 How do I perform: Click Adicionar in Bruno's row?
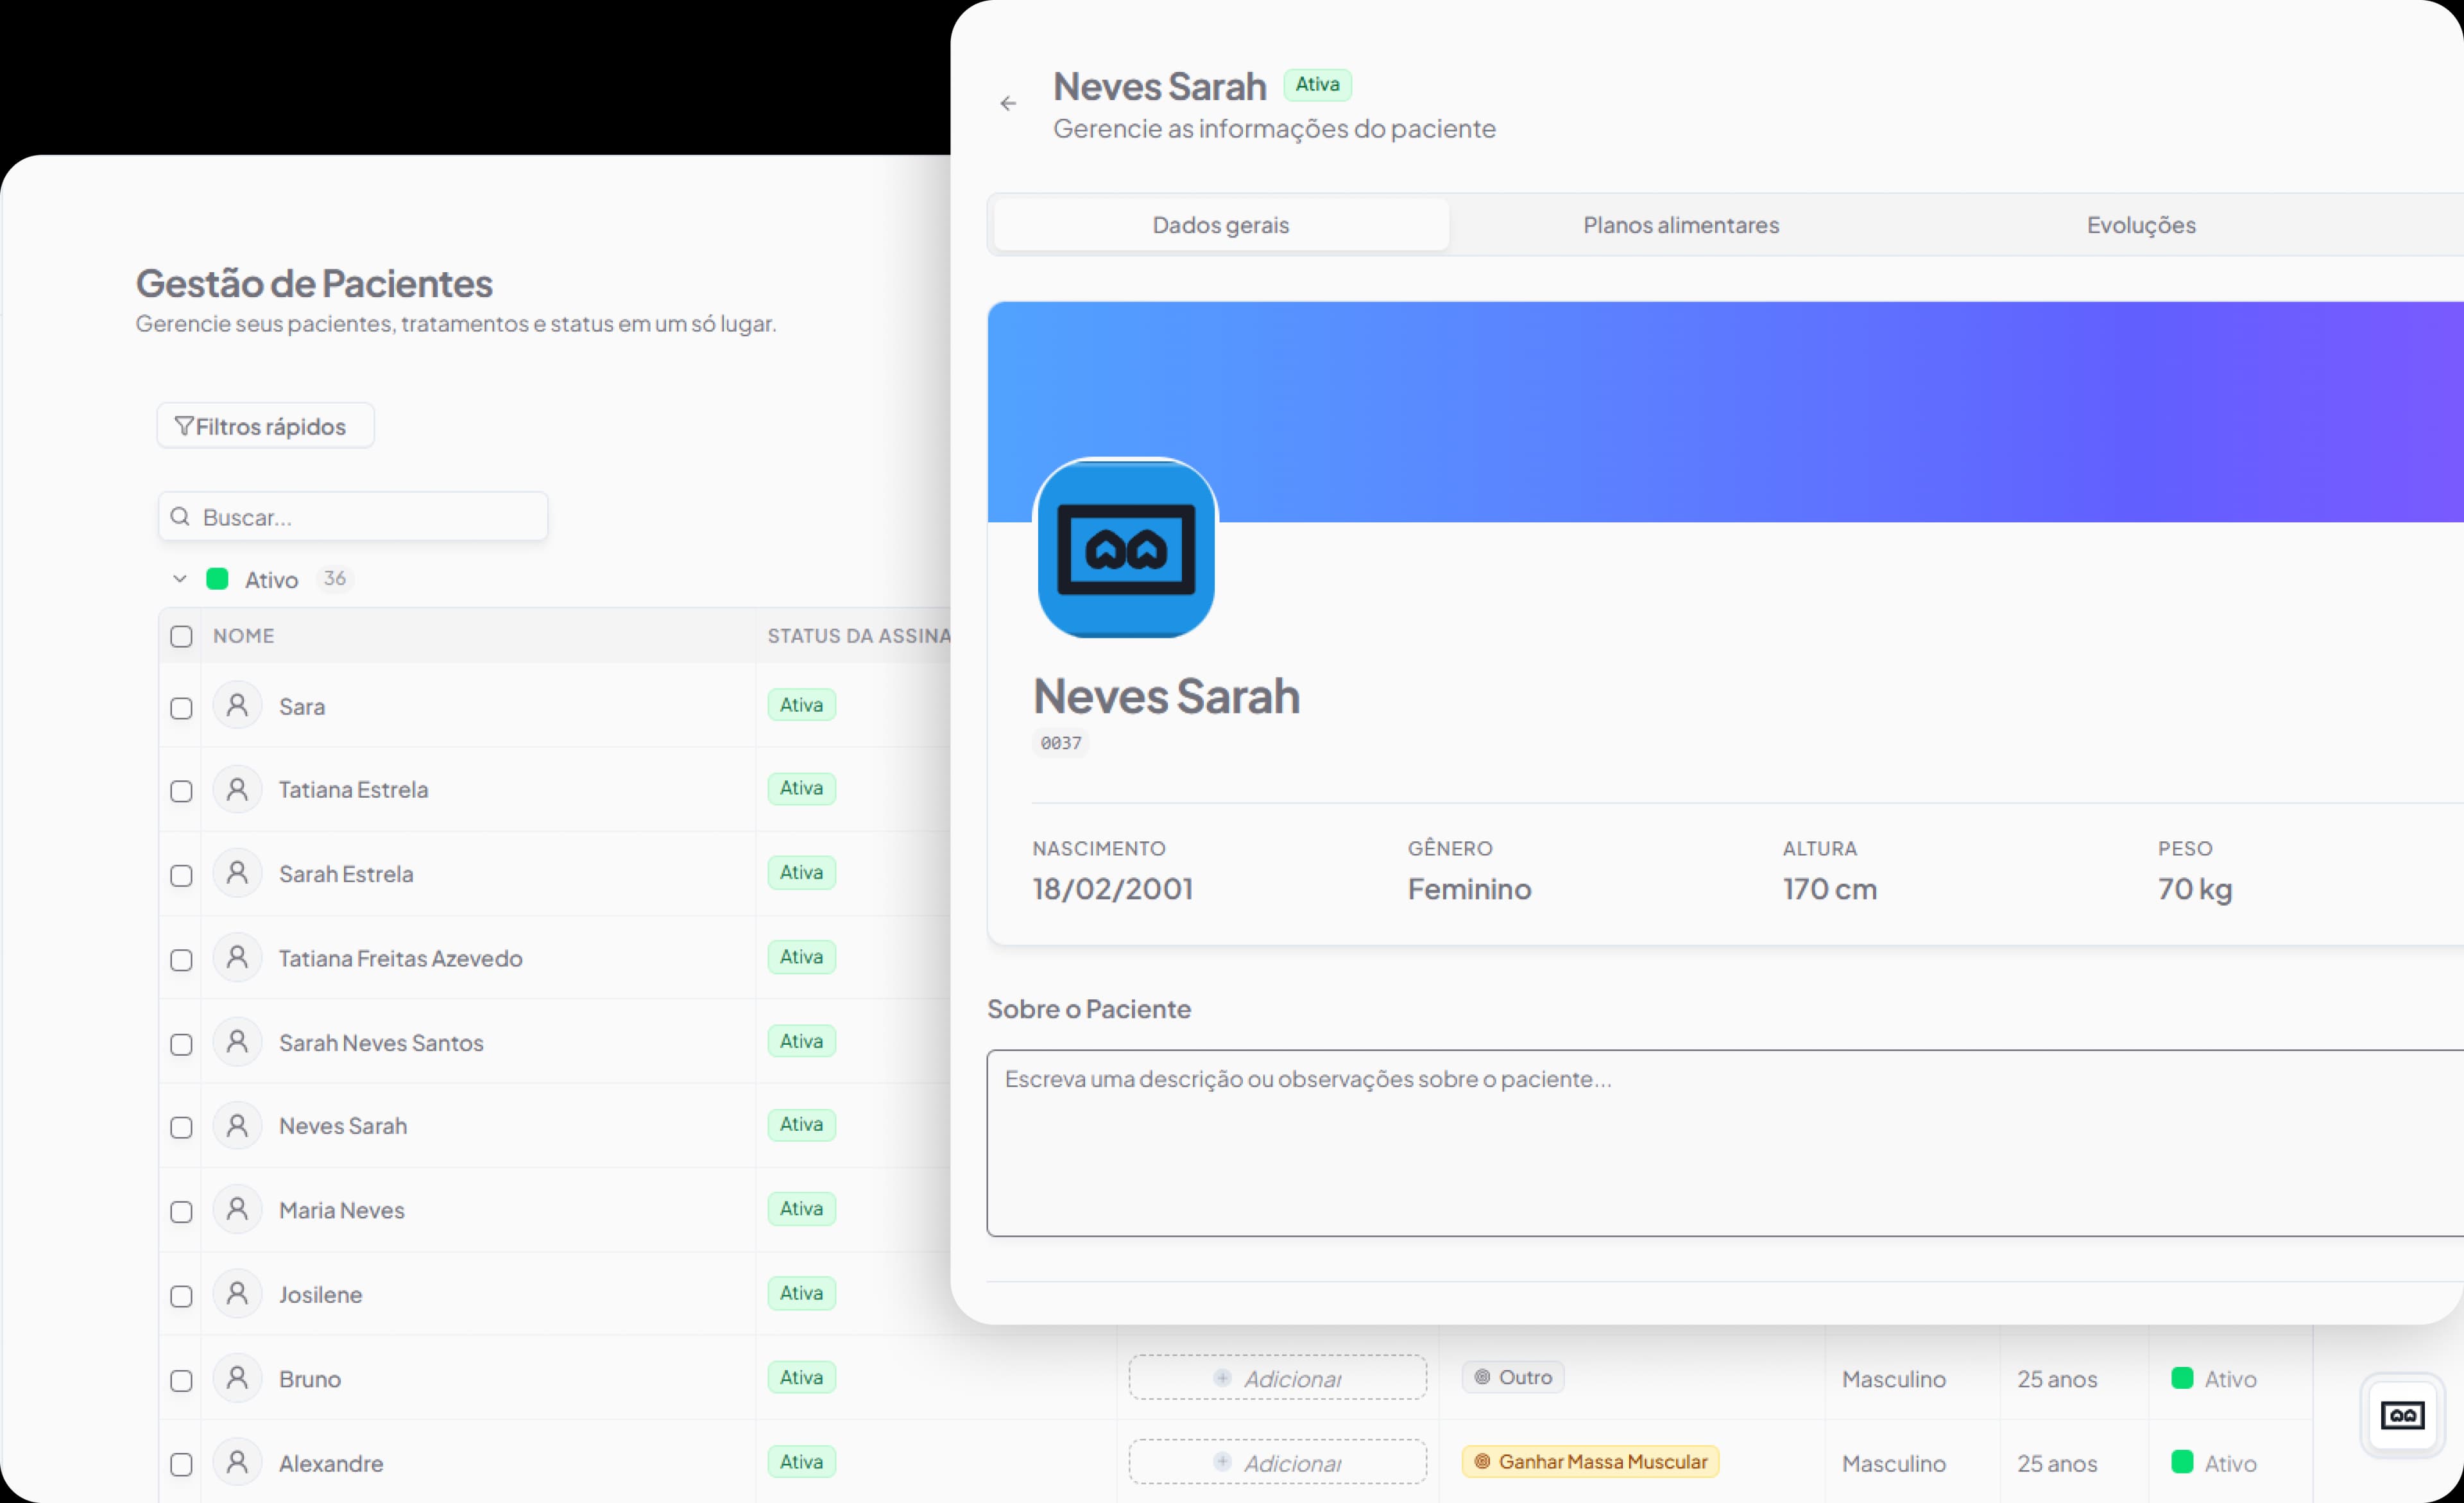[x=1277, y=1378]
